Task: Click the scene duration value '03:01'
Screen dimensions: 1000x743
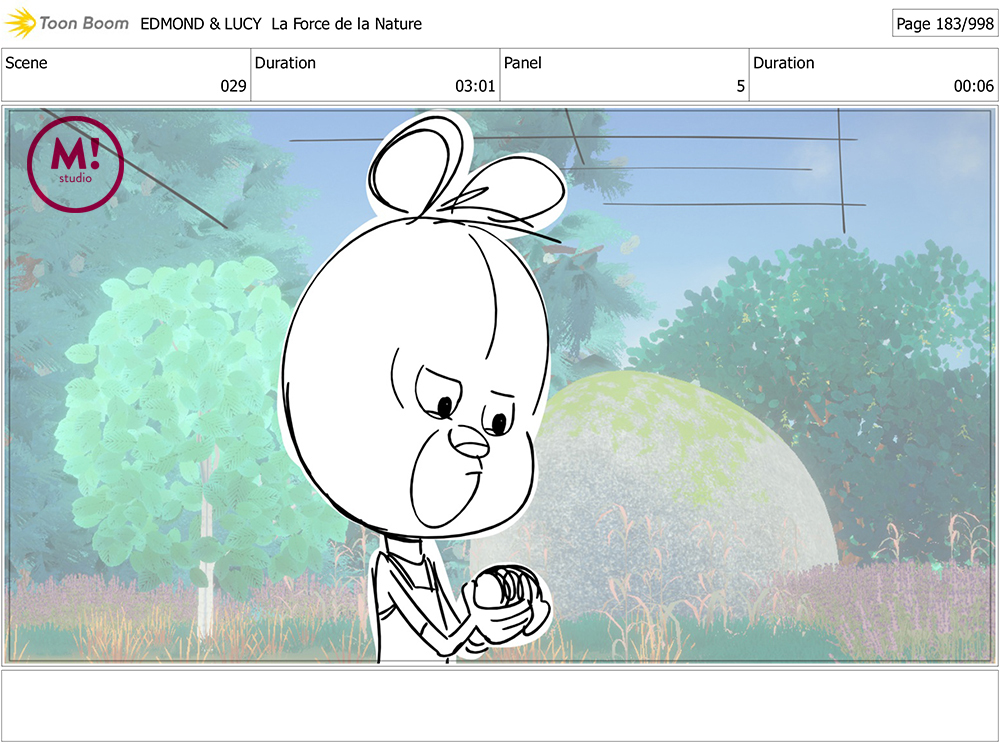Action: click(475, 86)
